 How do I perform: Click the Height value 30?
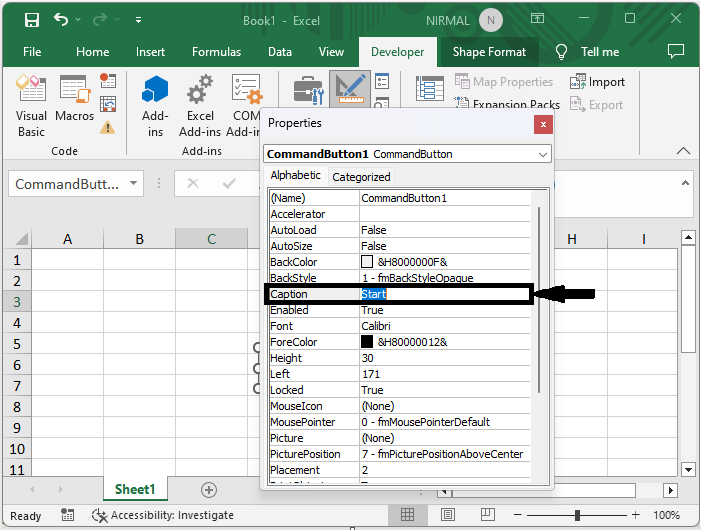[445, 358]
